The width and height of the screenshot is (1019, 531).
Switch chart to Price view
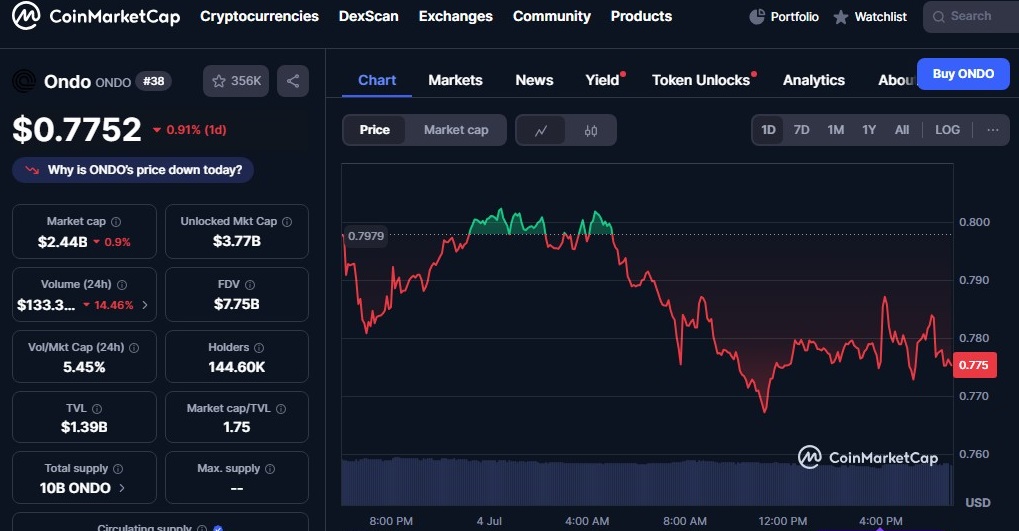(x=374, y=130)
